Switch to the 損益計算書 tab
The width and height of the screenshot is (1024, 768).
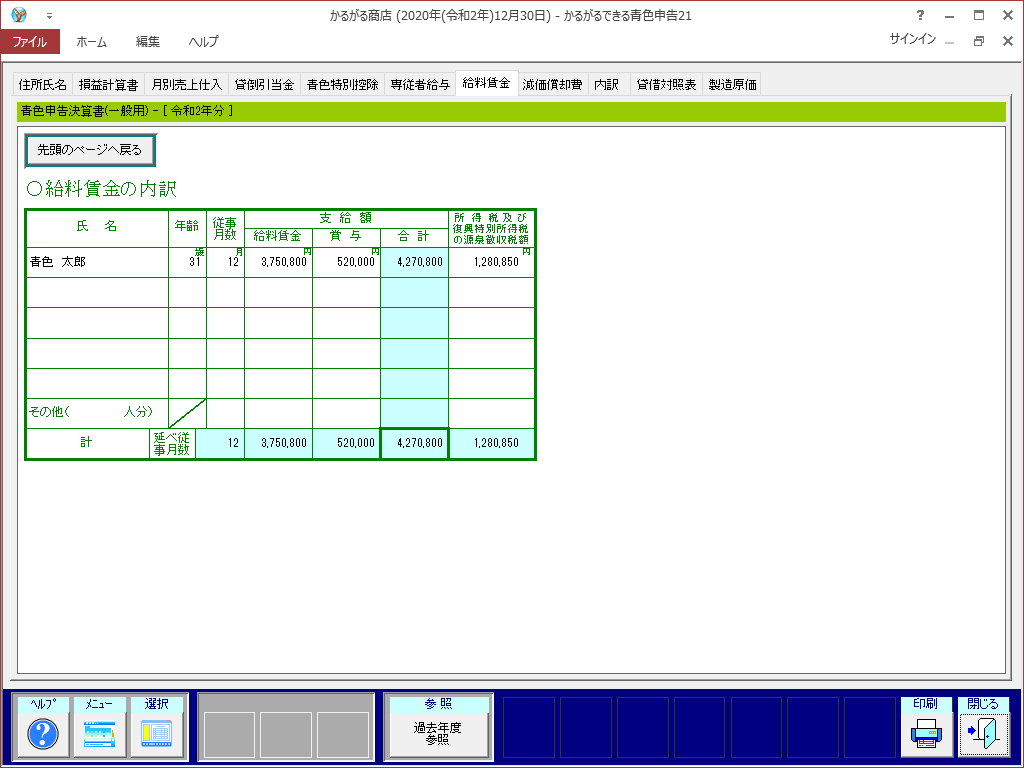(108, 84)
